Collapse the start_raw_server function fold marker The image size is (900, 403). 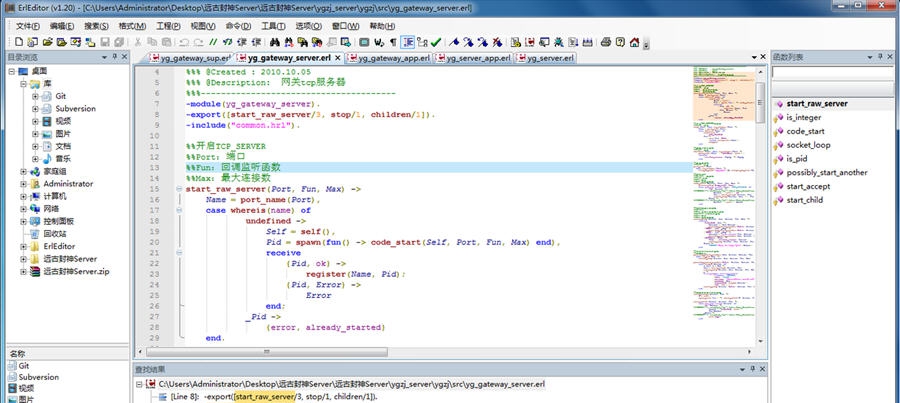pos(178,188)
